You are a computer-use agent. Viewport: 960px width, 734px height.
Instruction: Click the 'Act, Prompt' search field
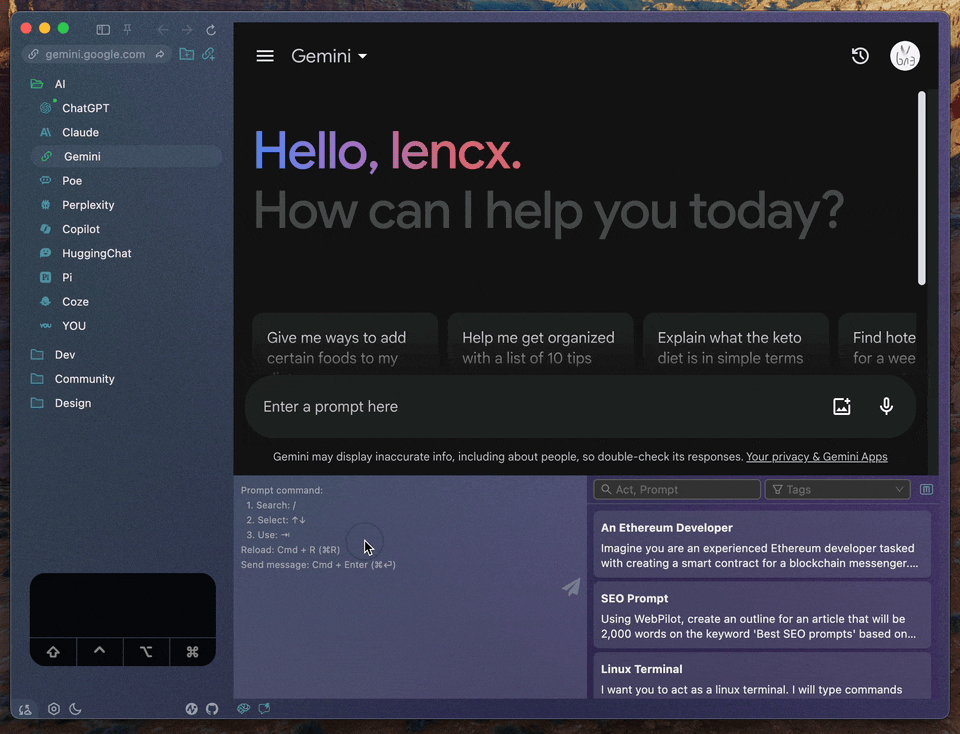(677, 490)
